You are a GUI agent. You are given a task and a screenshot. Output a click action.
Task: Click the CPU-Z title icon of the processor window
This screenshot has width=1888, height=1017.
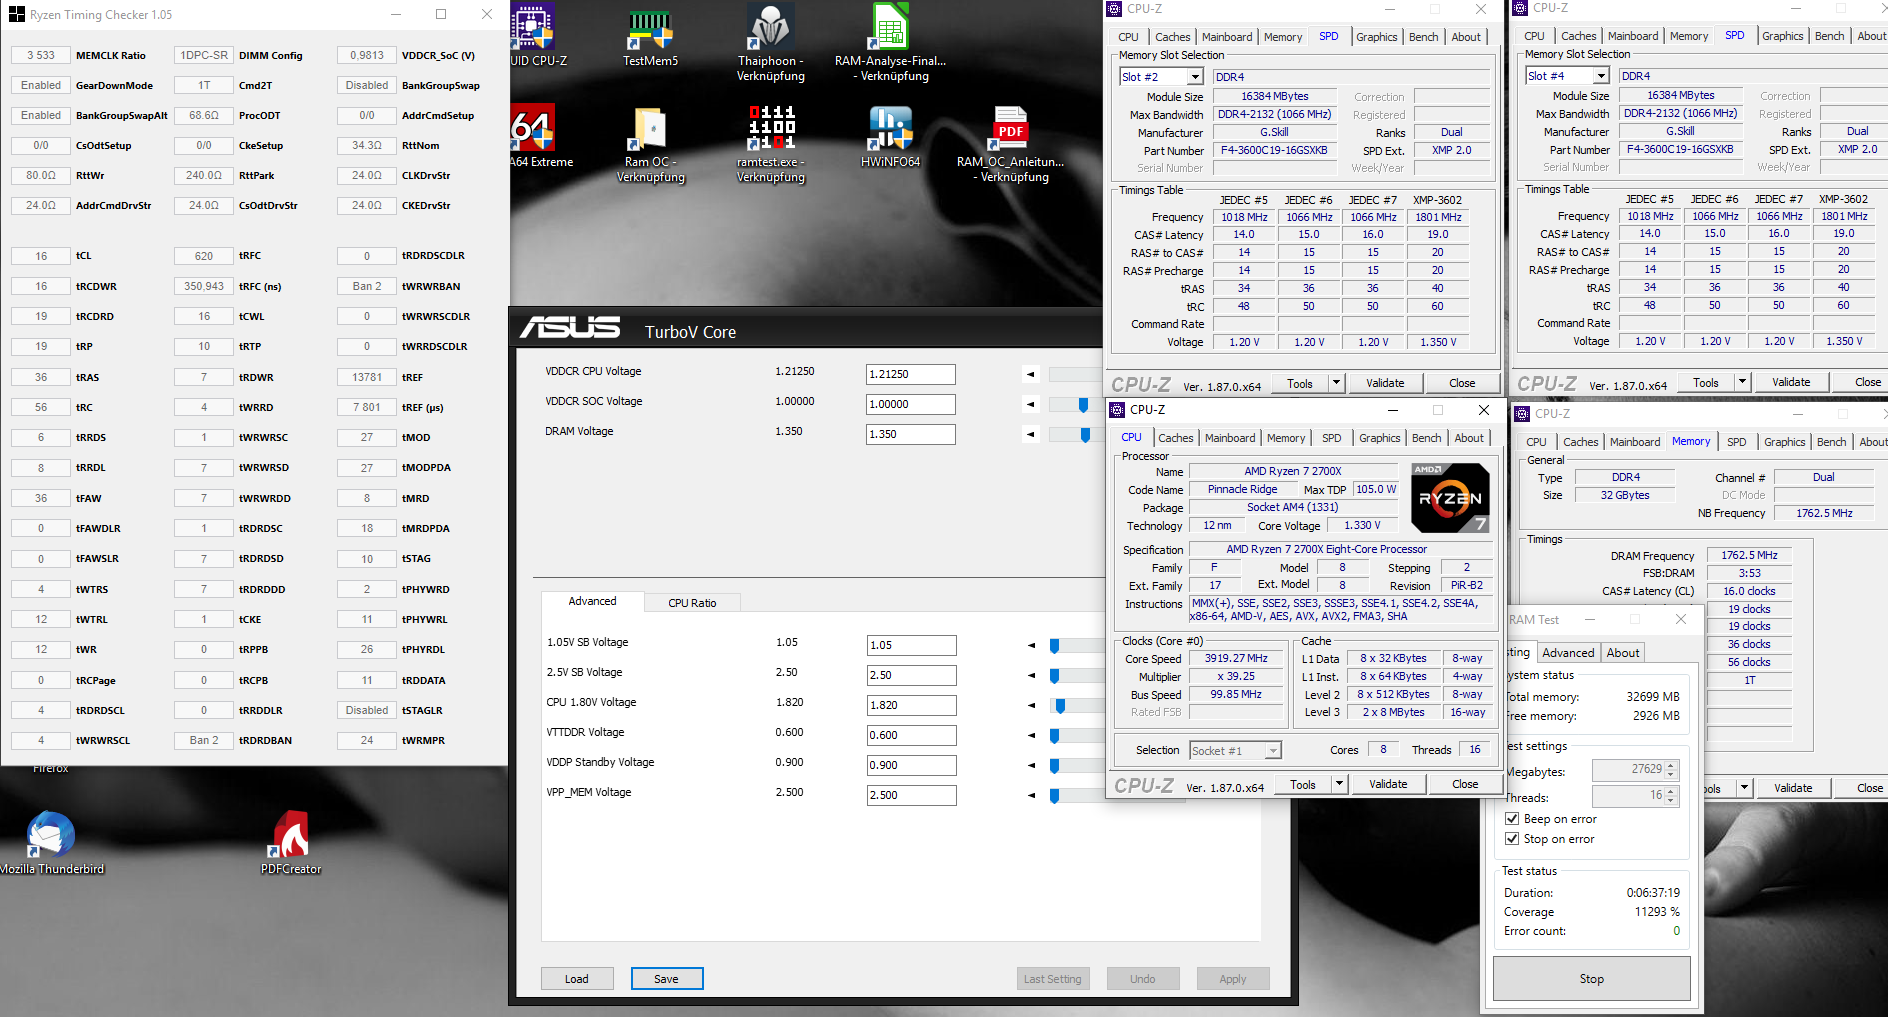pyautogui.click(x=1118, y=410)
